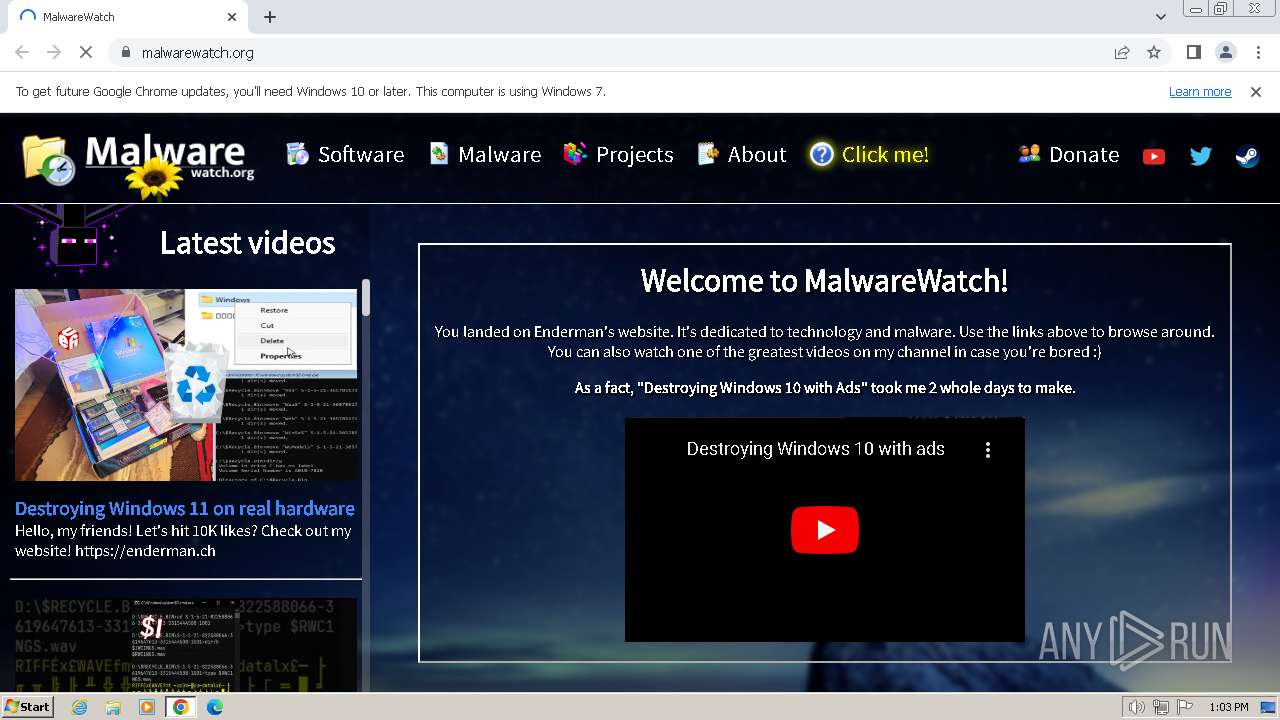
Task: Open the Learn more link
Action: click(x=1200, y=91)
